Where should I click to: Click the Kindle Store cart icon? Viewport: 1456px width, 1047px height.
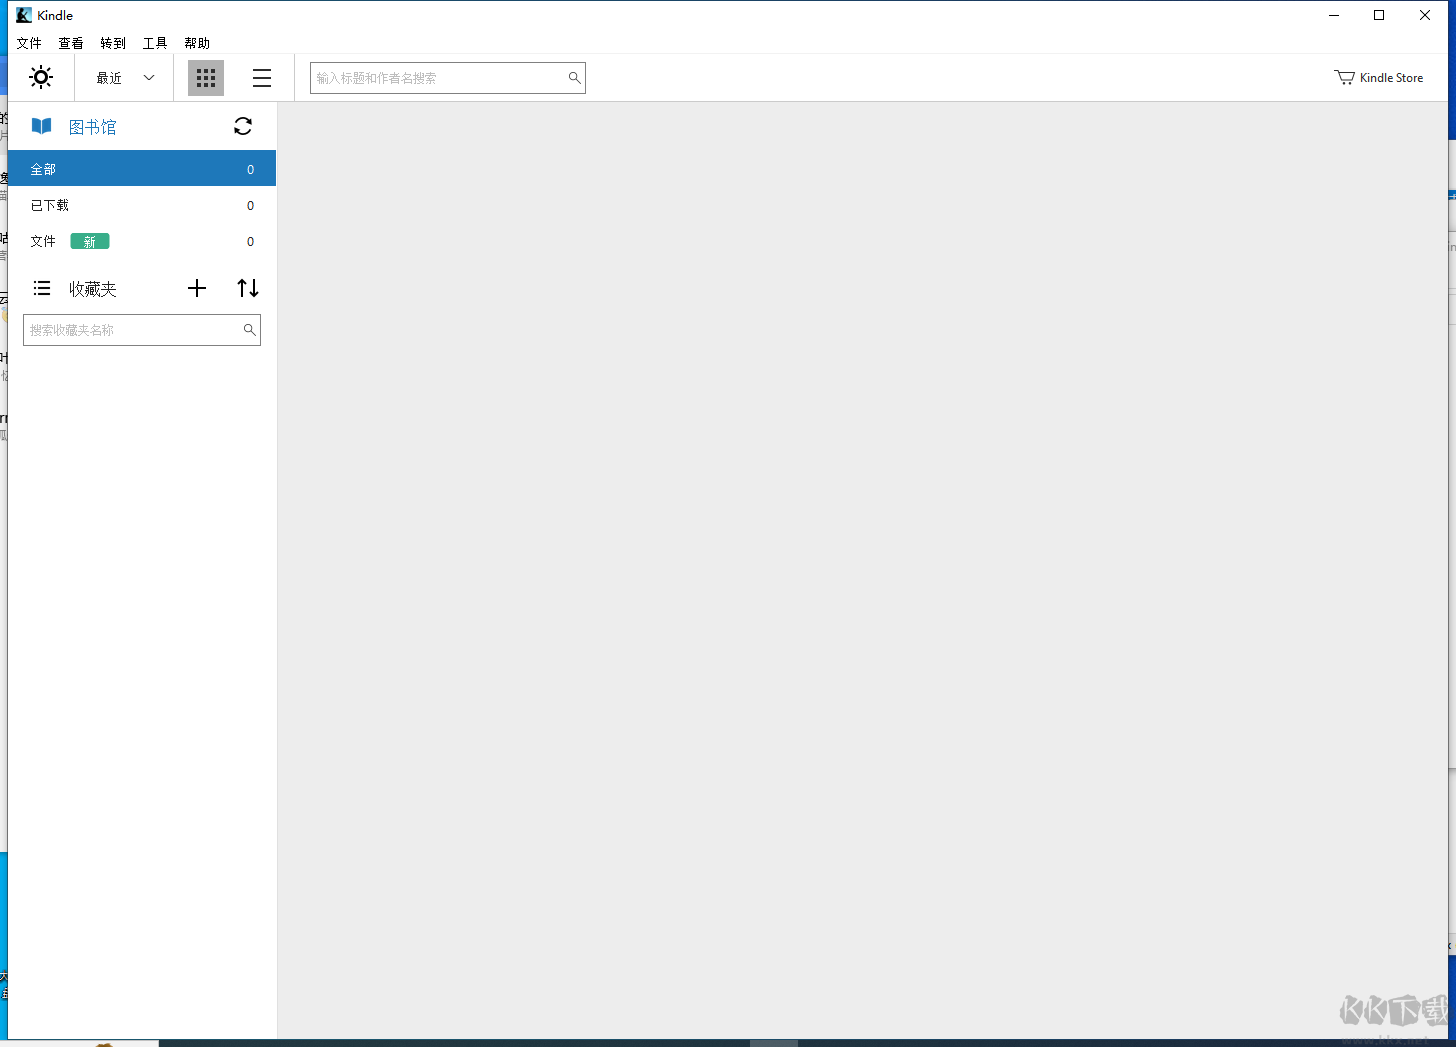coord(1344,78)
